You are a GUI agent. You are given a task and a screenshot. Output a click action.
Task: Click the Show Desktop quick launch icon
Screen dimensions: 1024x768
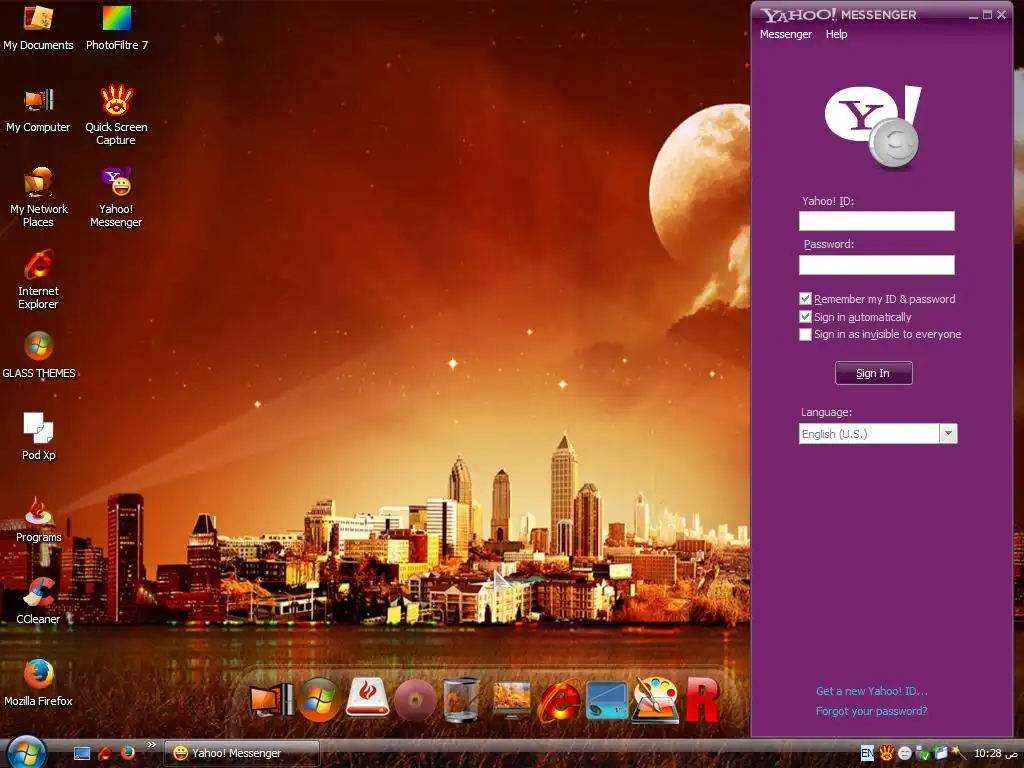tap(82, 754)
